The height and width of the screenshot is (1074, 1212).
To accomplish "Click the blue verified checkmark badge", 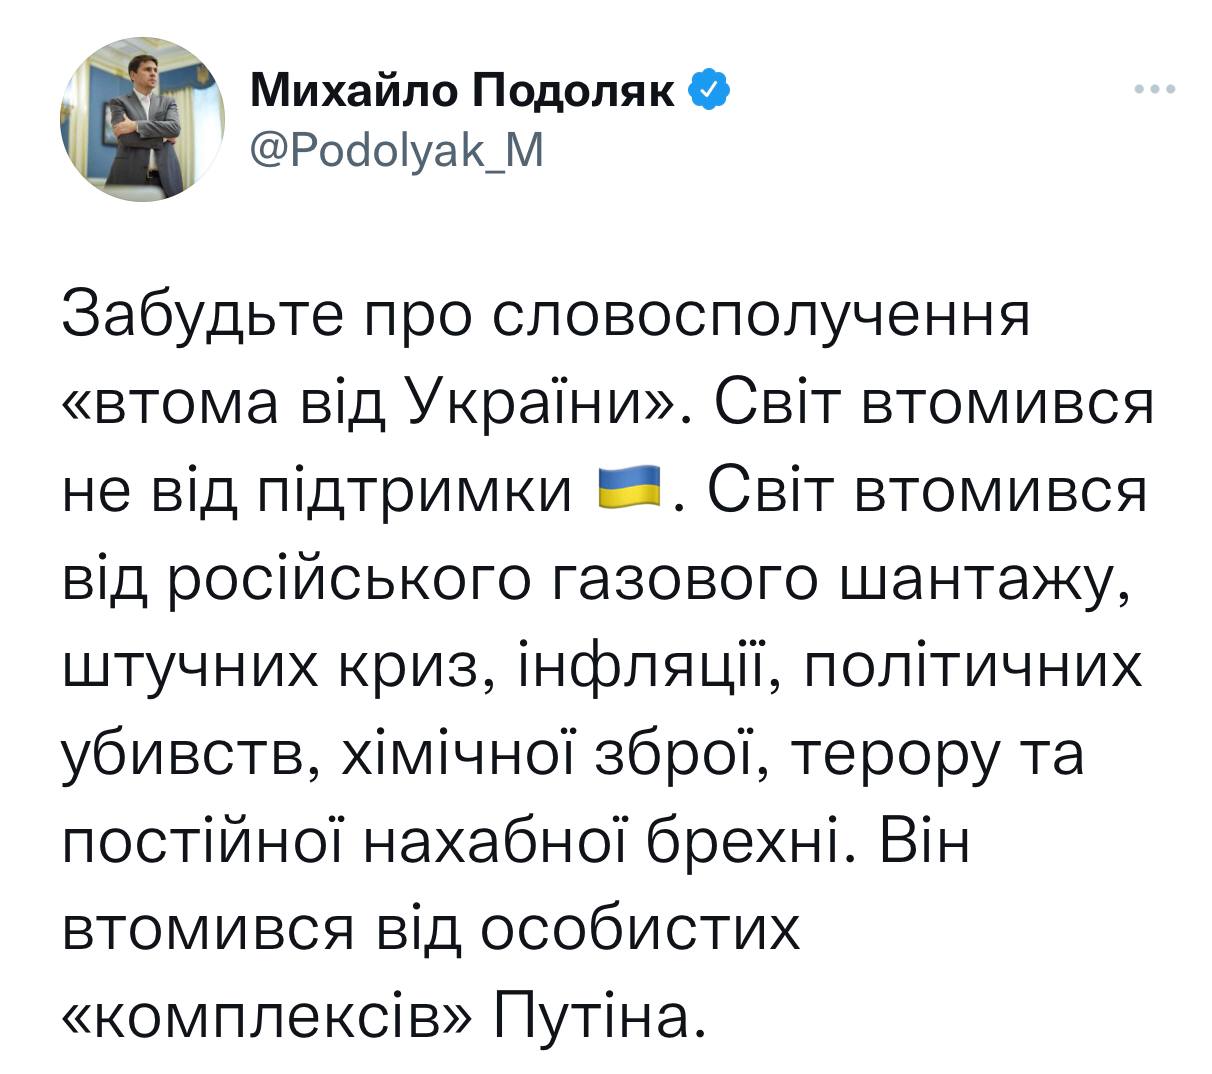I will tap(711, 92).
